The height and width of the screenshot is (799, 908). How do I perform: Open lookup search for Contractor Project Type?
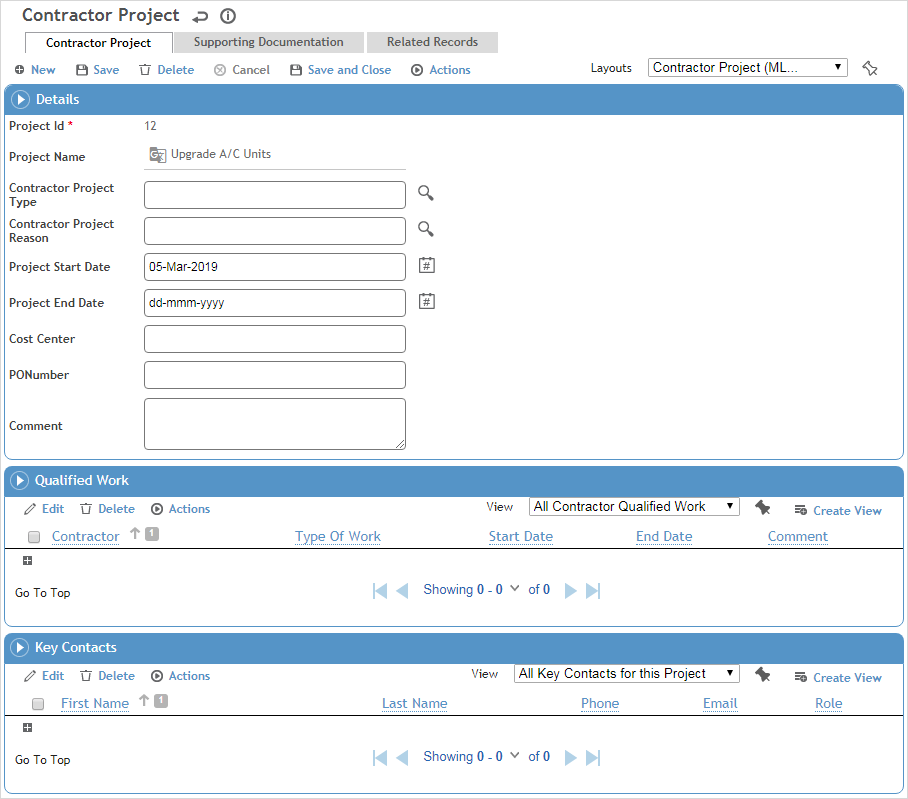tap(426, 194)
